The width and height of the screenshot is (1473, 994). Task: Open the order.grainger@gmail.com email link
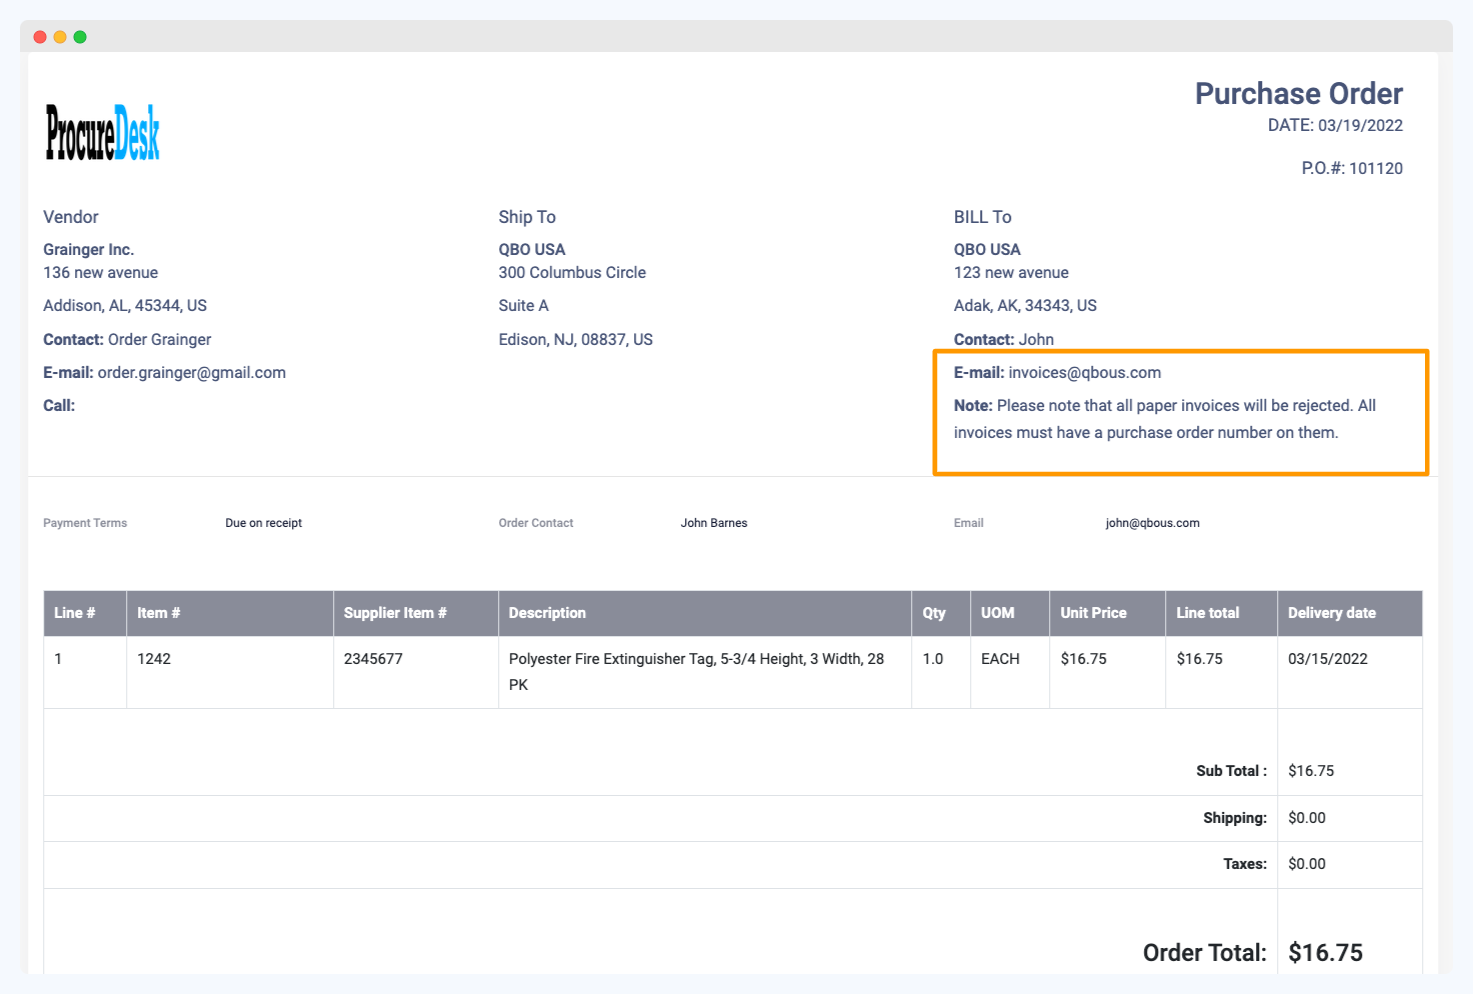(x=190, y=372)
